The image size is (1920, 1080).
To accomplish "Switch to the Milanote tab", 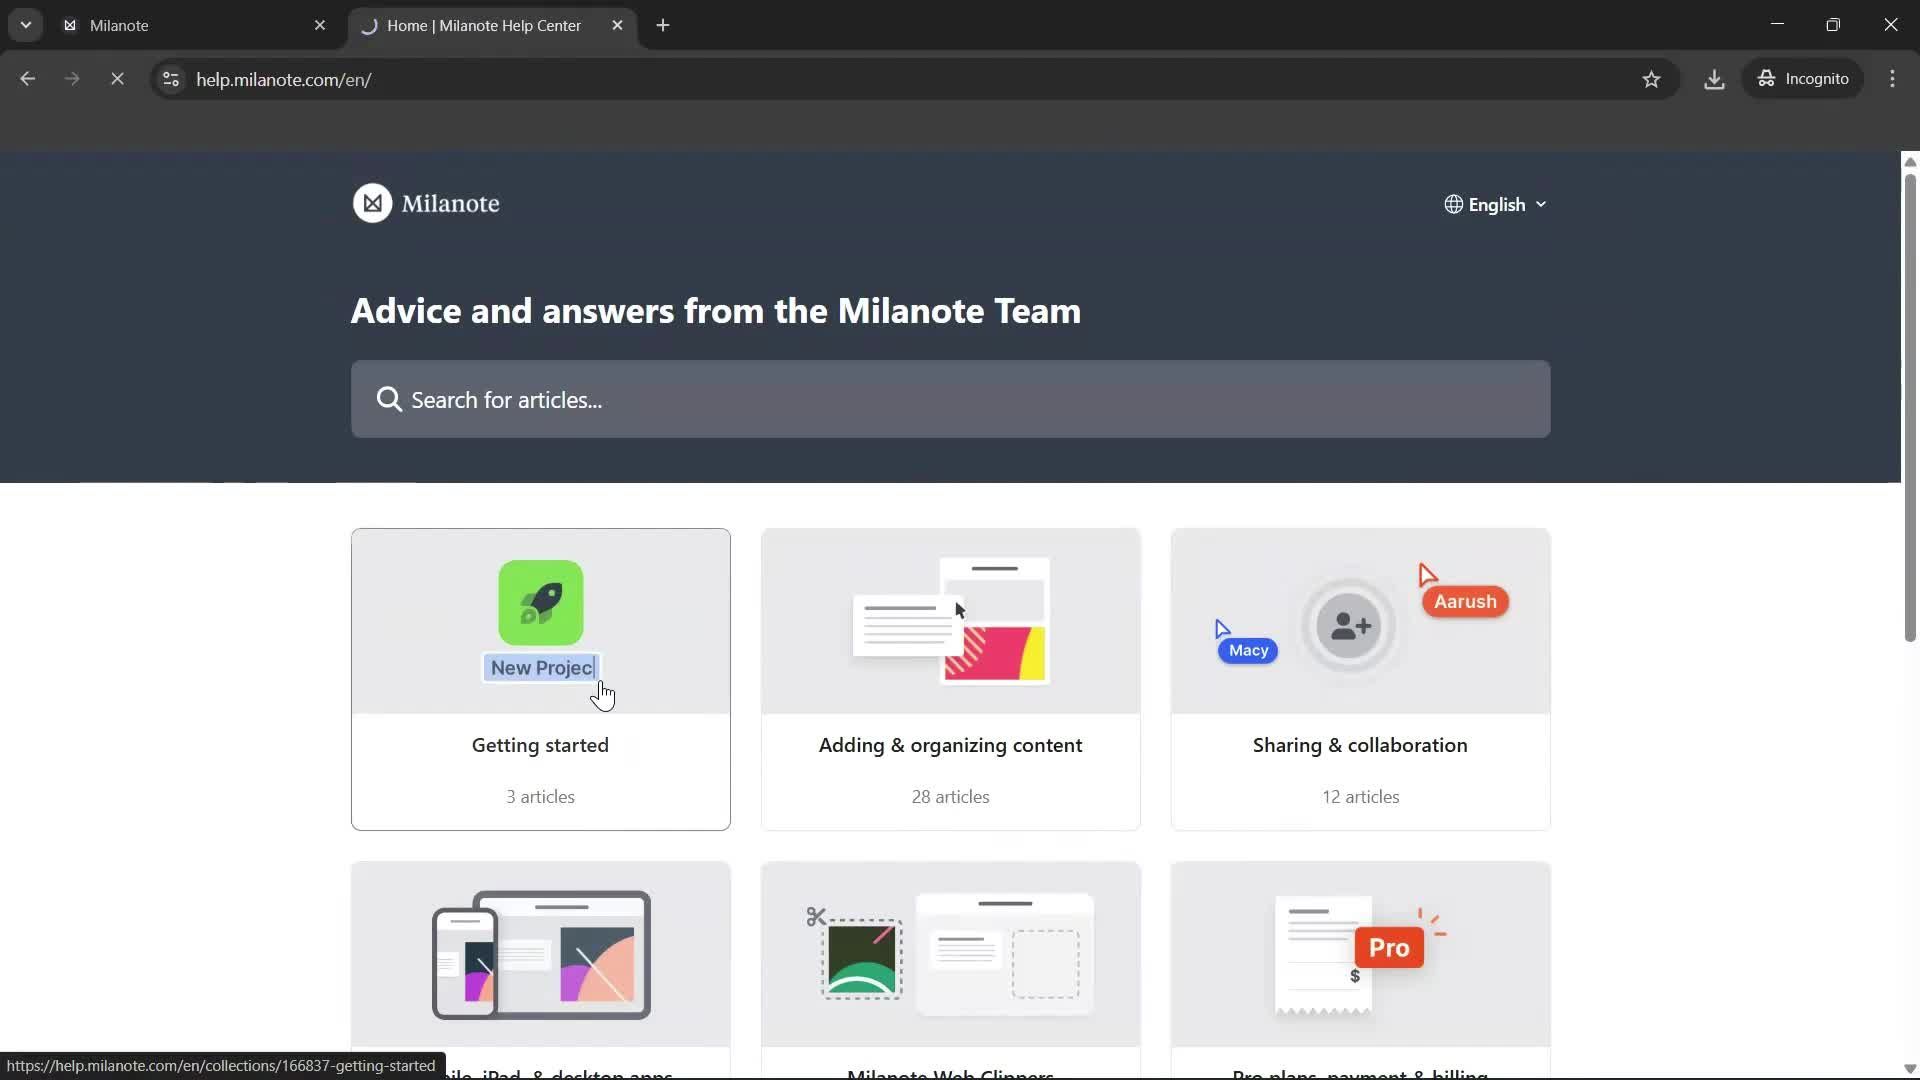I will (x=180, y=25).
